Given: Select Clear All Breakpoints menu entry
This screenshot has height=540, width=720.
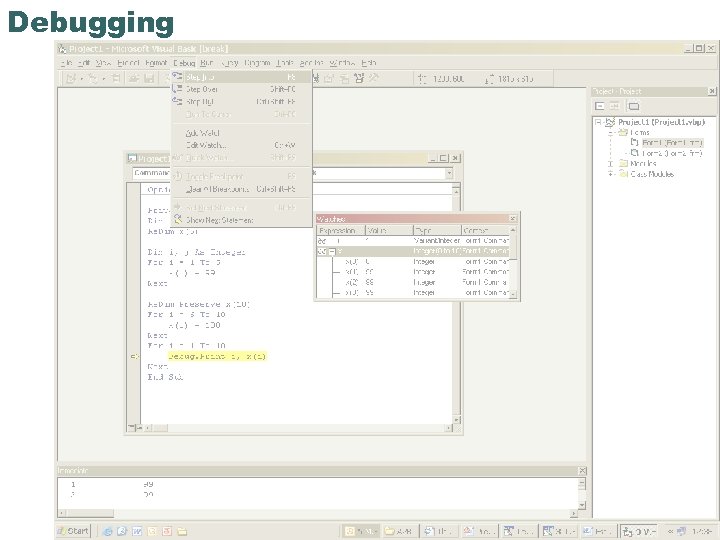Looking at the screenshot, I should tap(241, 189).
